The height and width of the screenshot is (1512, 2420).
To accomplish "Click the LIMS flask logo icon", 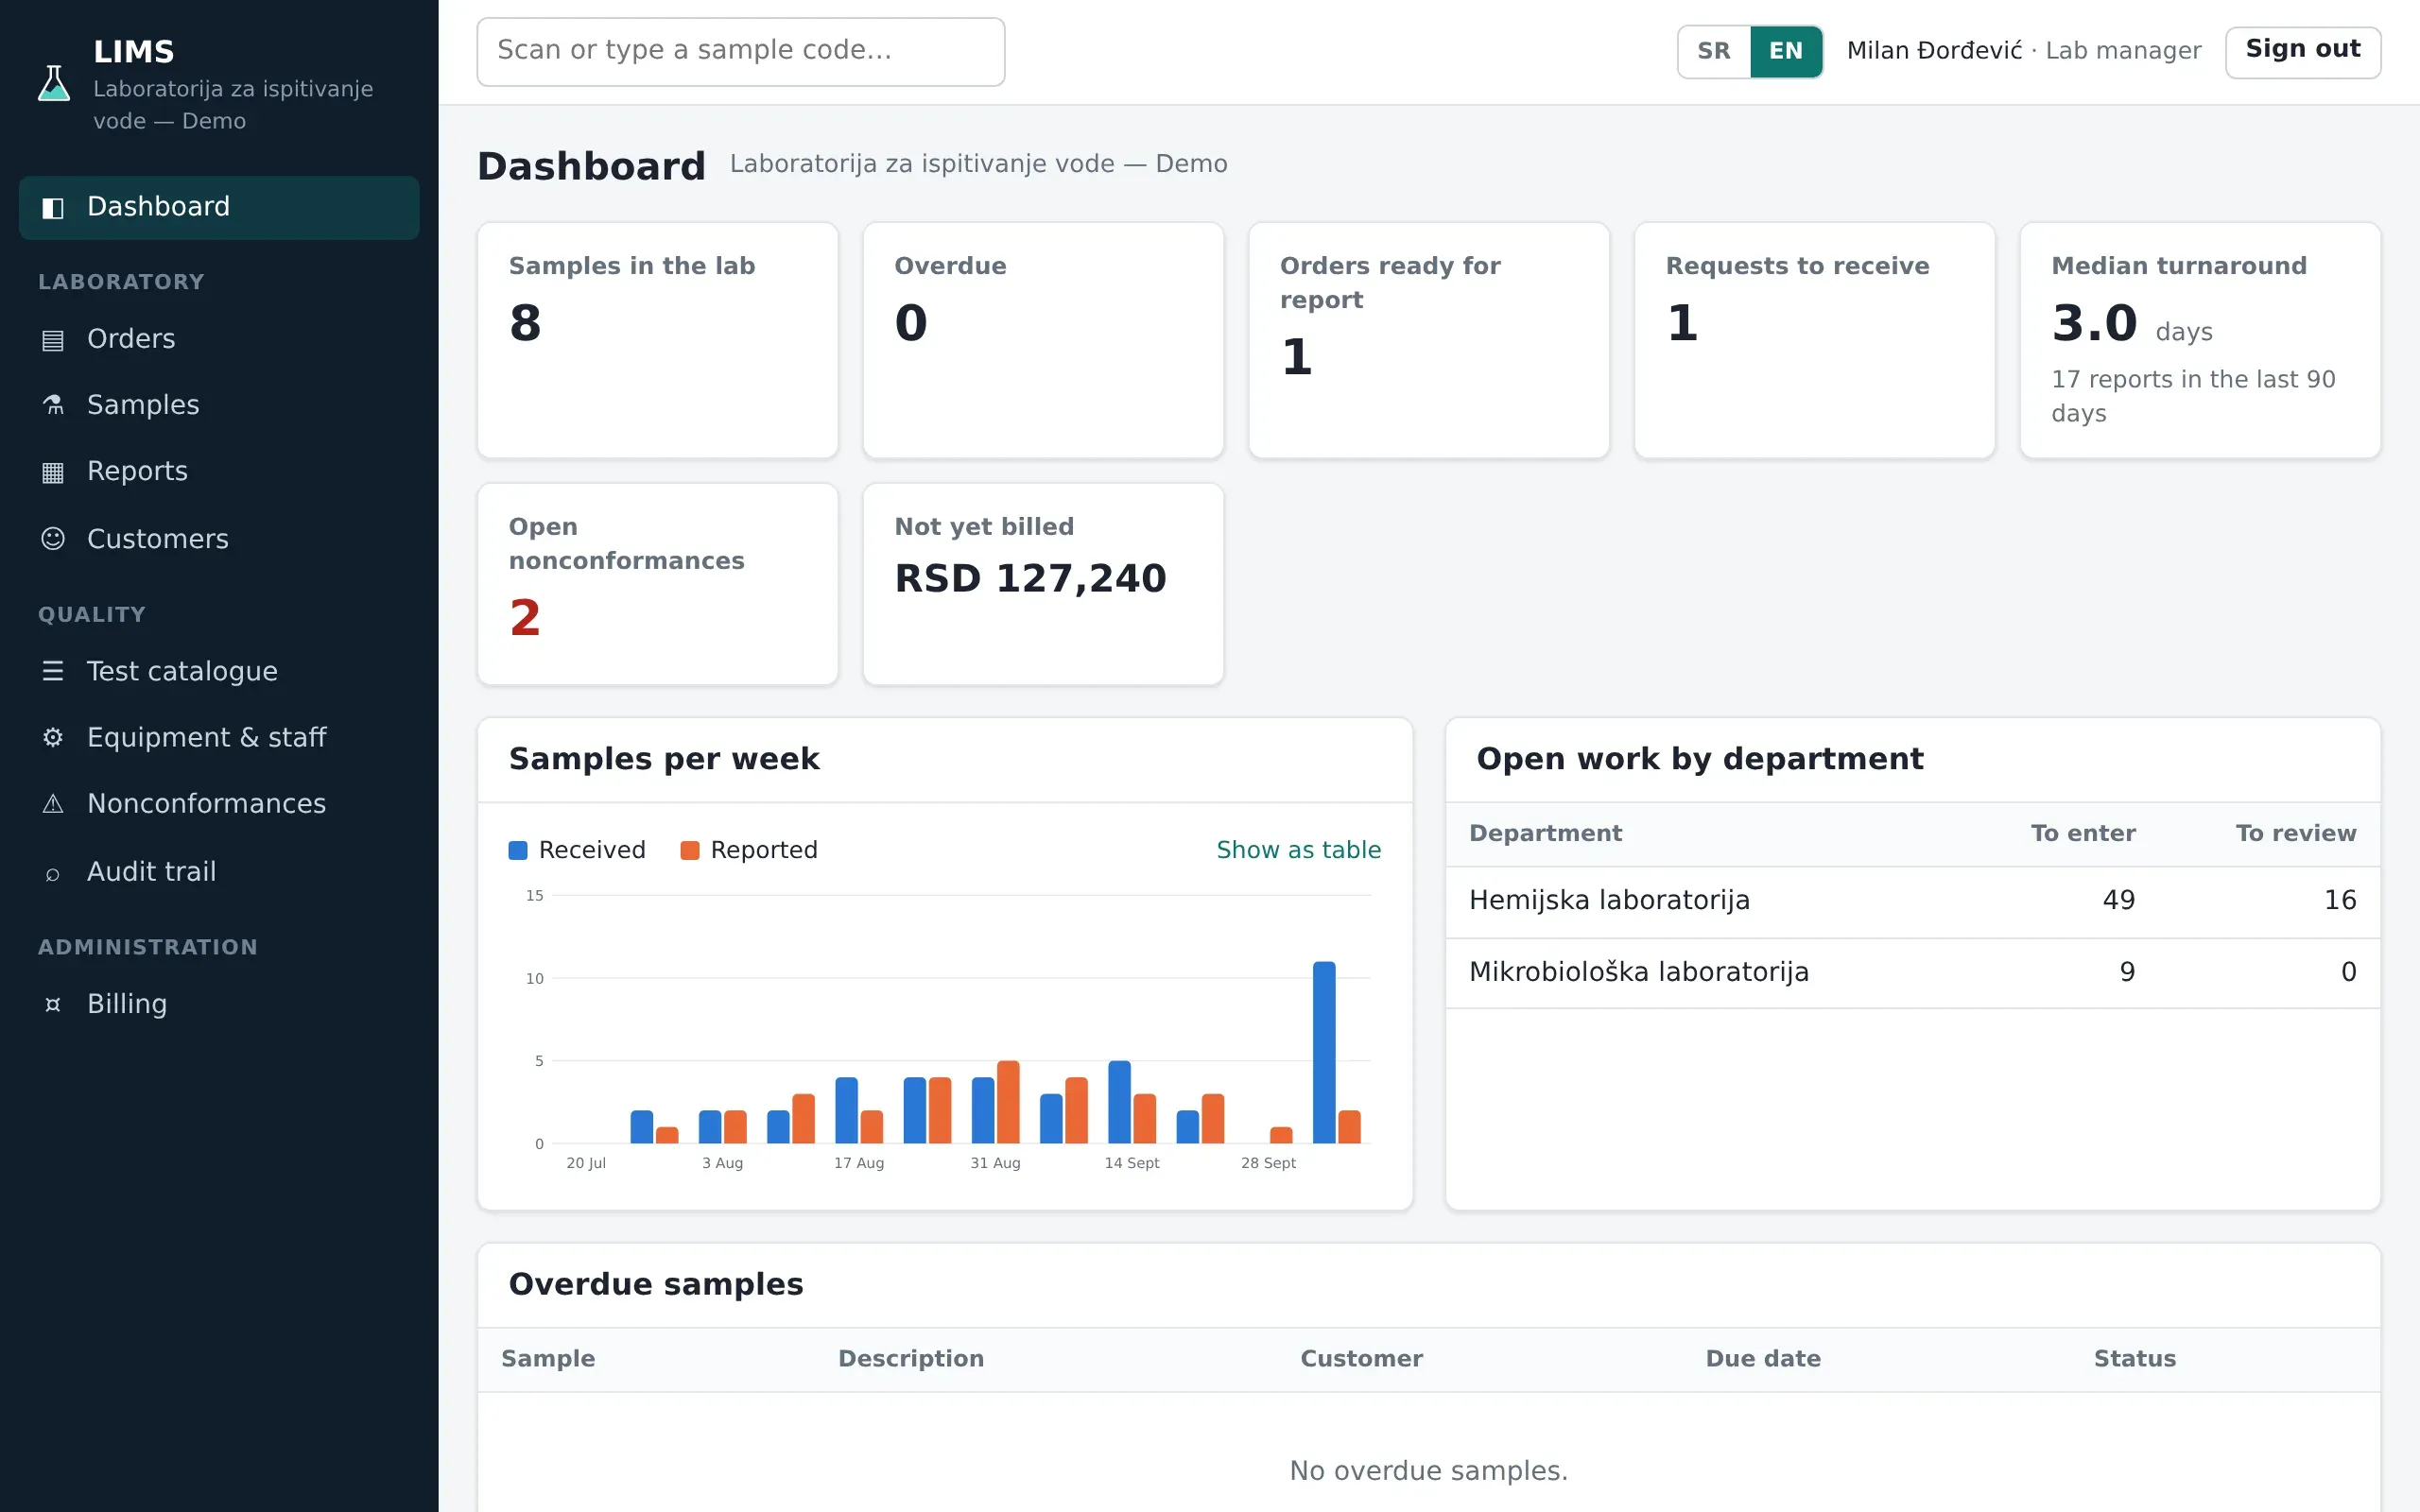I will point(54,83).
